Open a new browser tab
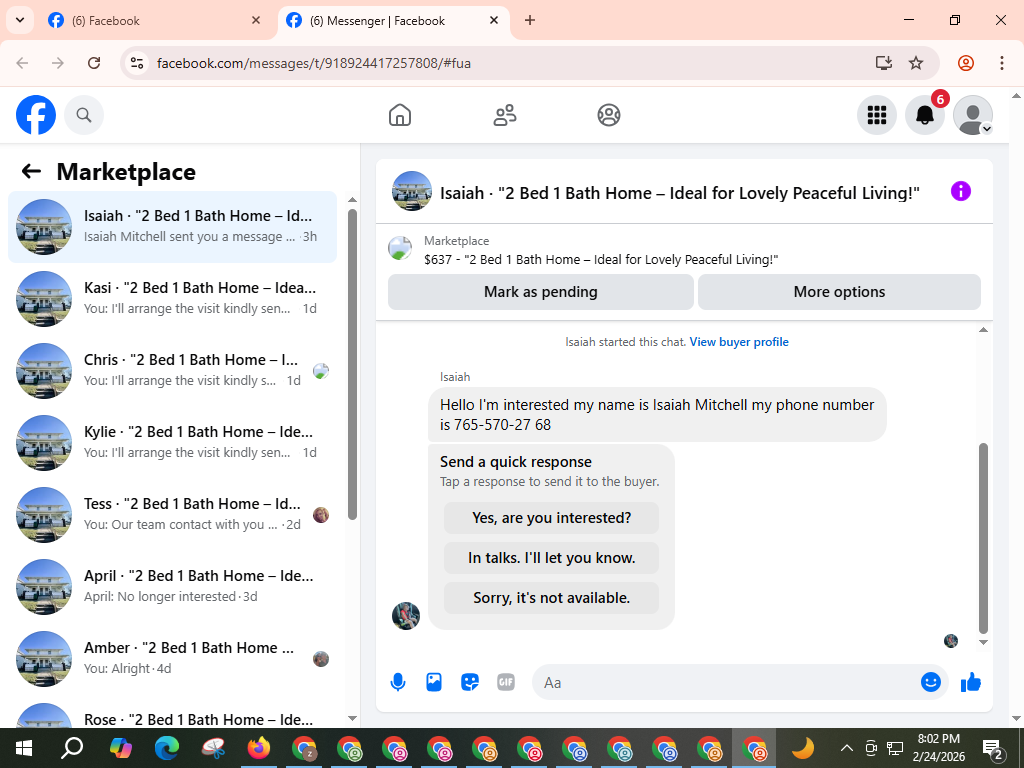Image resolution: width=1024 pixels, height=768 pixels. click(530, 20)
